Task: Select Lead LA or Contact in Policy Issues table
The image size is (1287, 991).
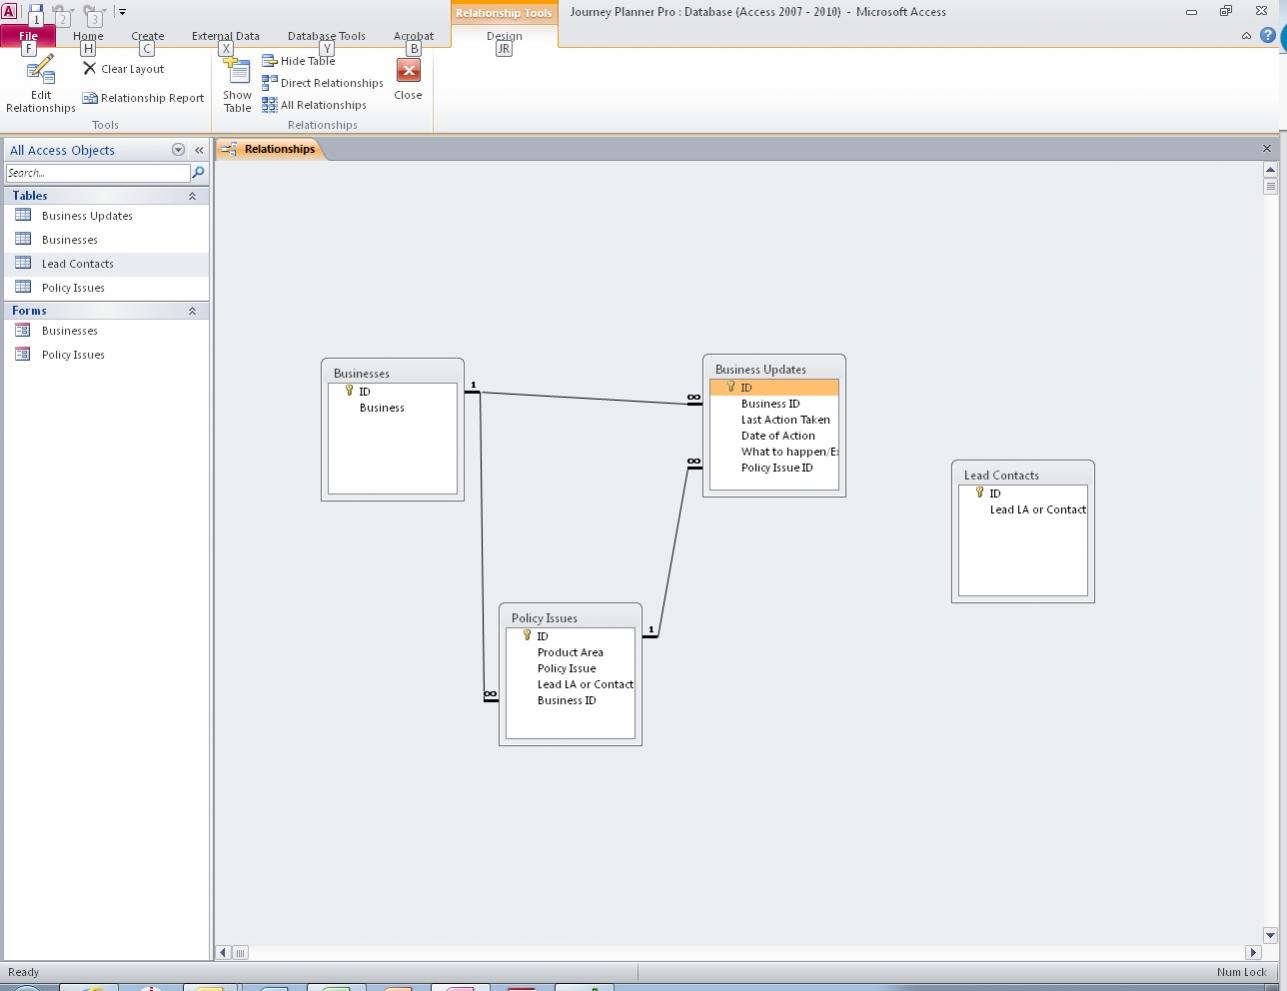Action: (584, 685)
